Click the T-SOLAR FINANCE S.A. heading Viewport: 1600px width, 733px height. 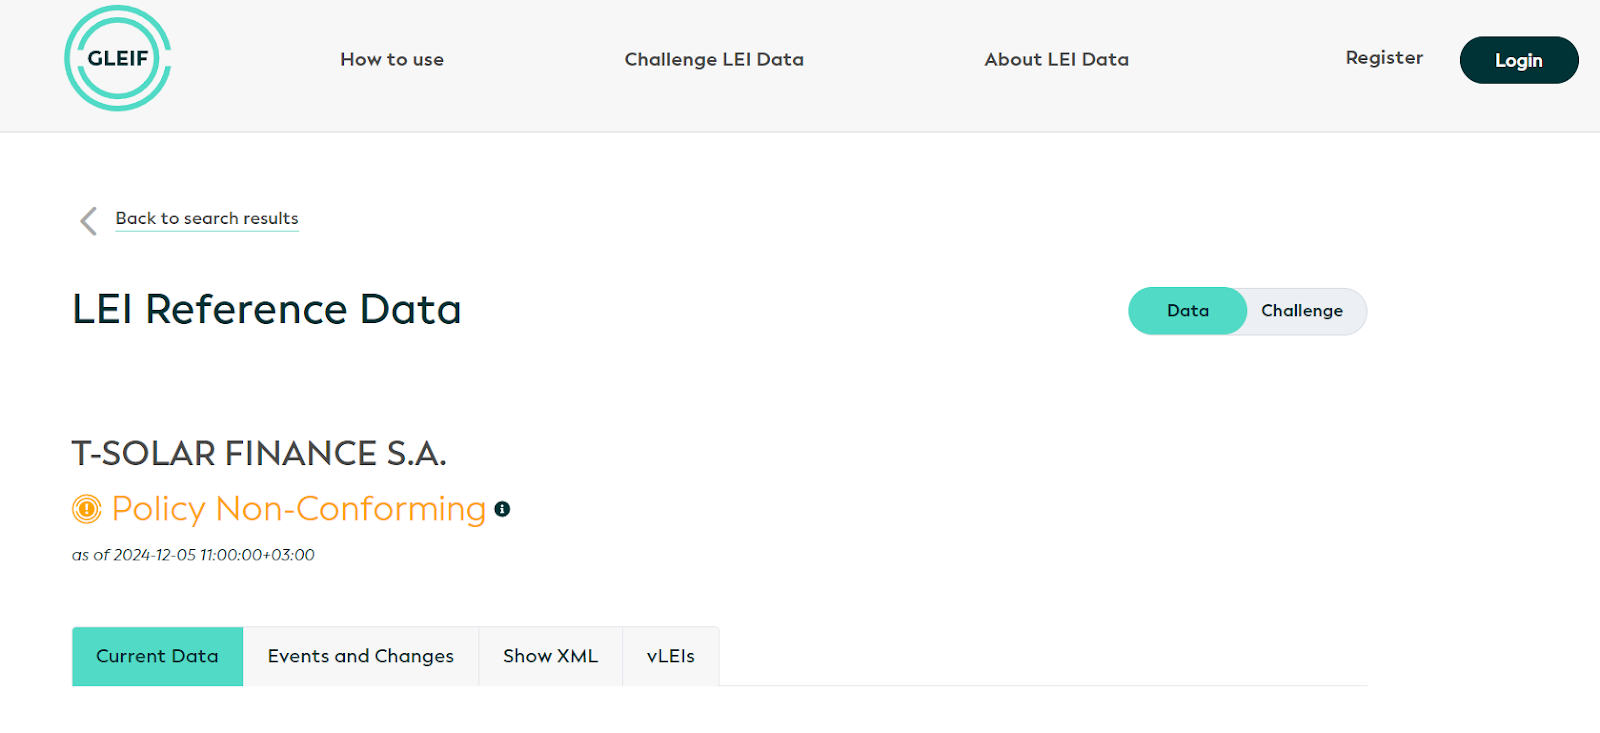[259, 454]
